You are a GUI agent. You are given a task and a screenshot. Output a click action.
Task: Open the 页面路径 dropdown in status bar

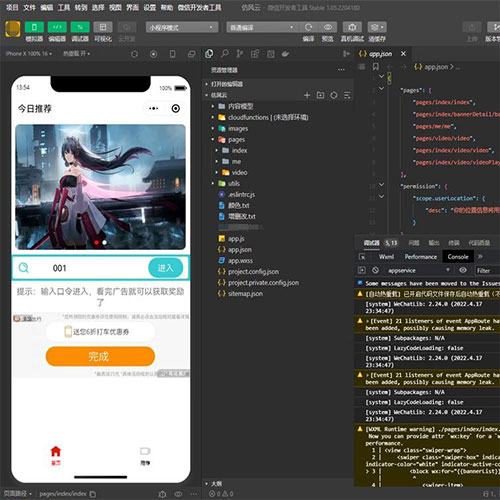[18, 494]
